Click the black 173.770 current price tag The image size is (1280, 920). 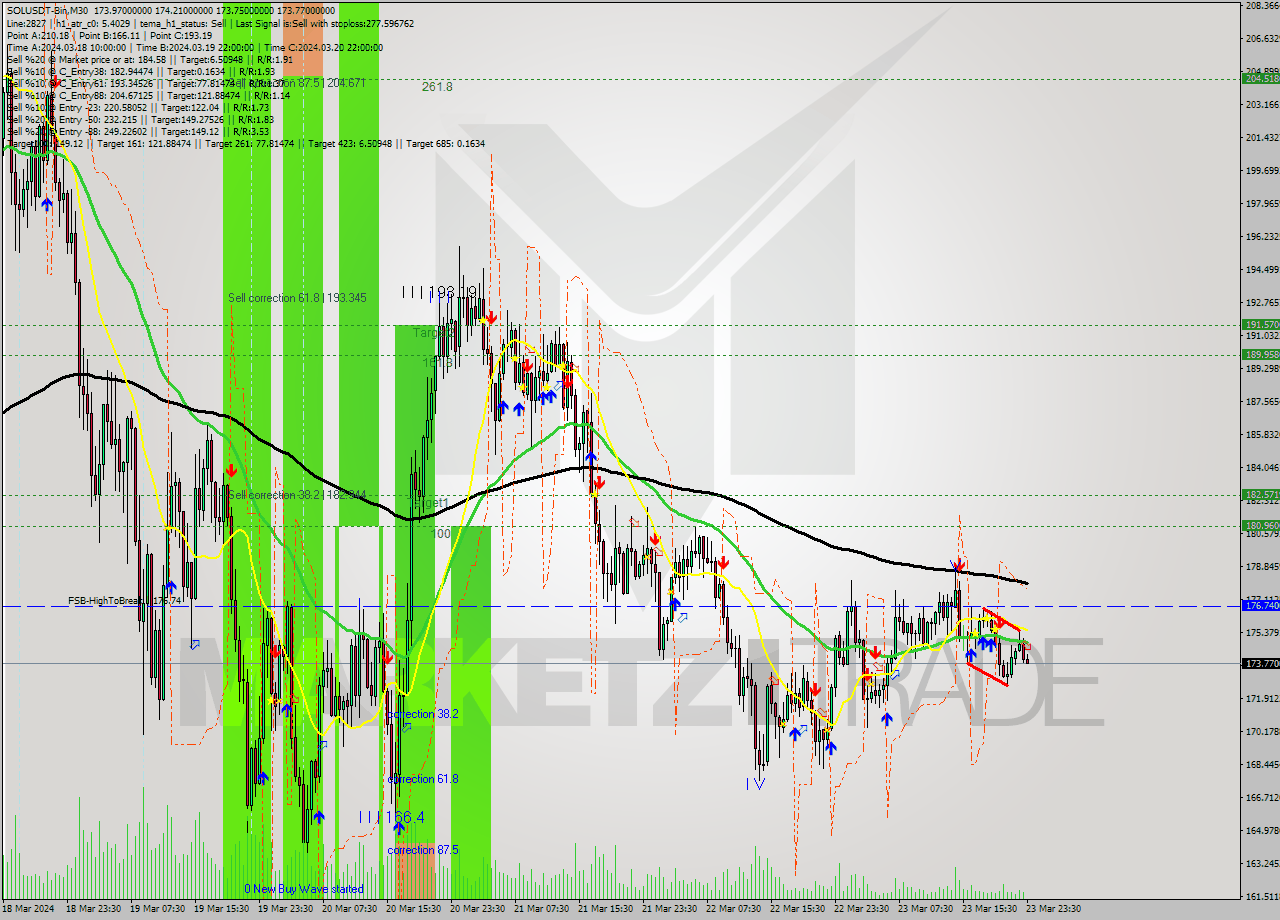[1261, 664]
